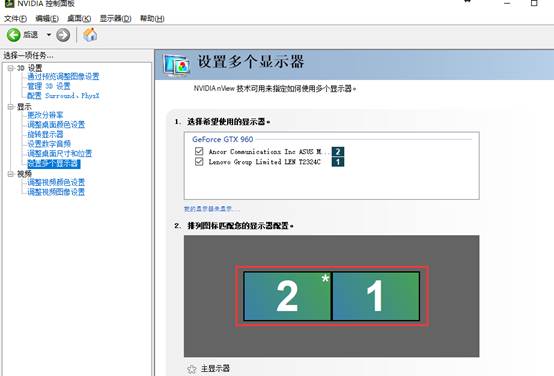The image size is (554, 376).
Task: Open the 文件(F) menu
Action: pos(15,18)
